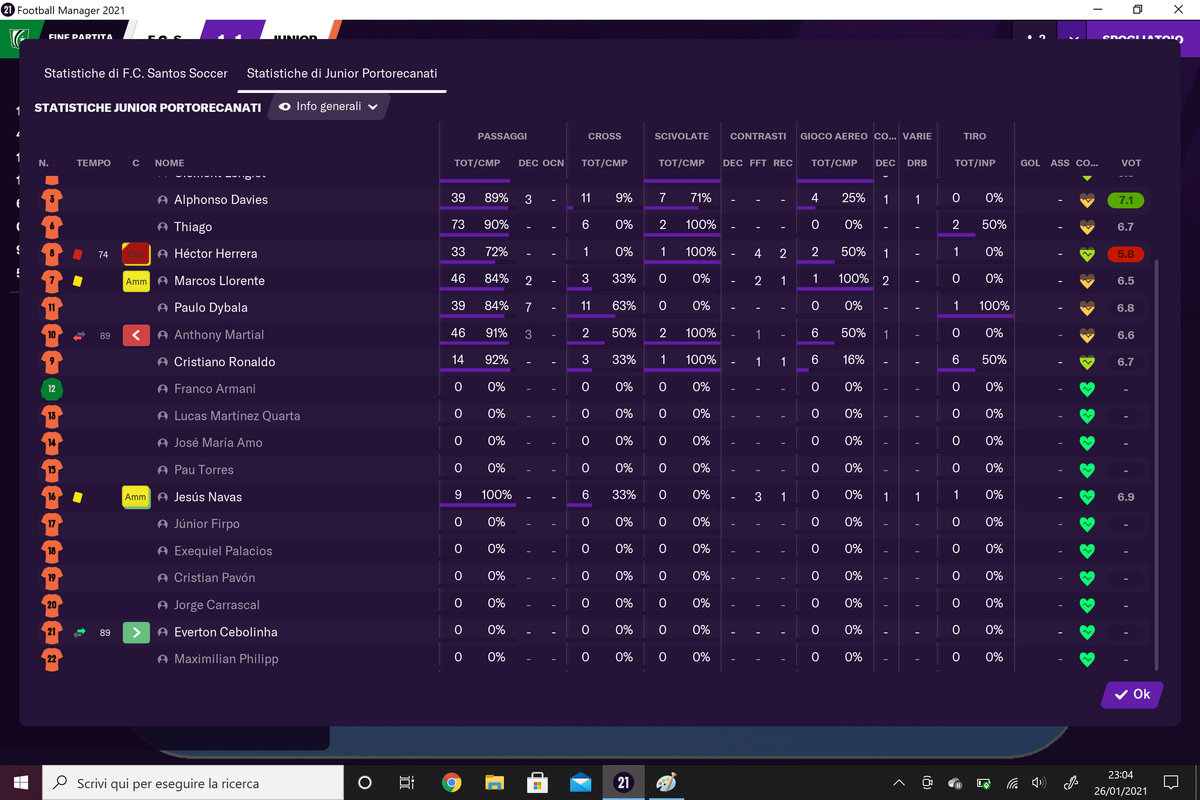This screenshot has height=800, width=1200.
Task: Click the Windows search box
Action: pos(192,783)
